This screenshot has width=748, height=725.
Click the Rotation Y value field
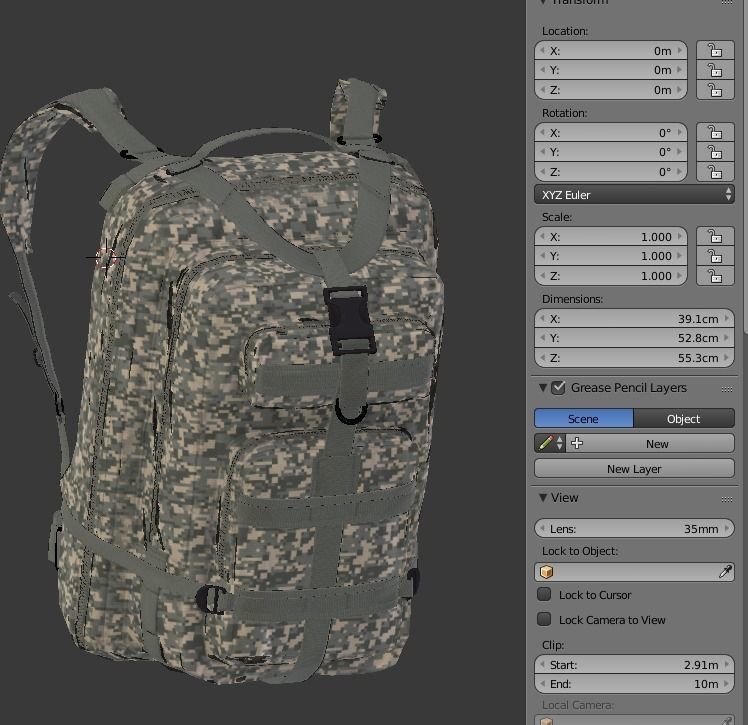point(611,152)
